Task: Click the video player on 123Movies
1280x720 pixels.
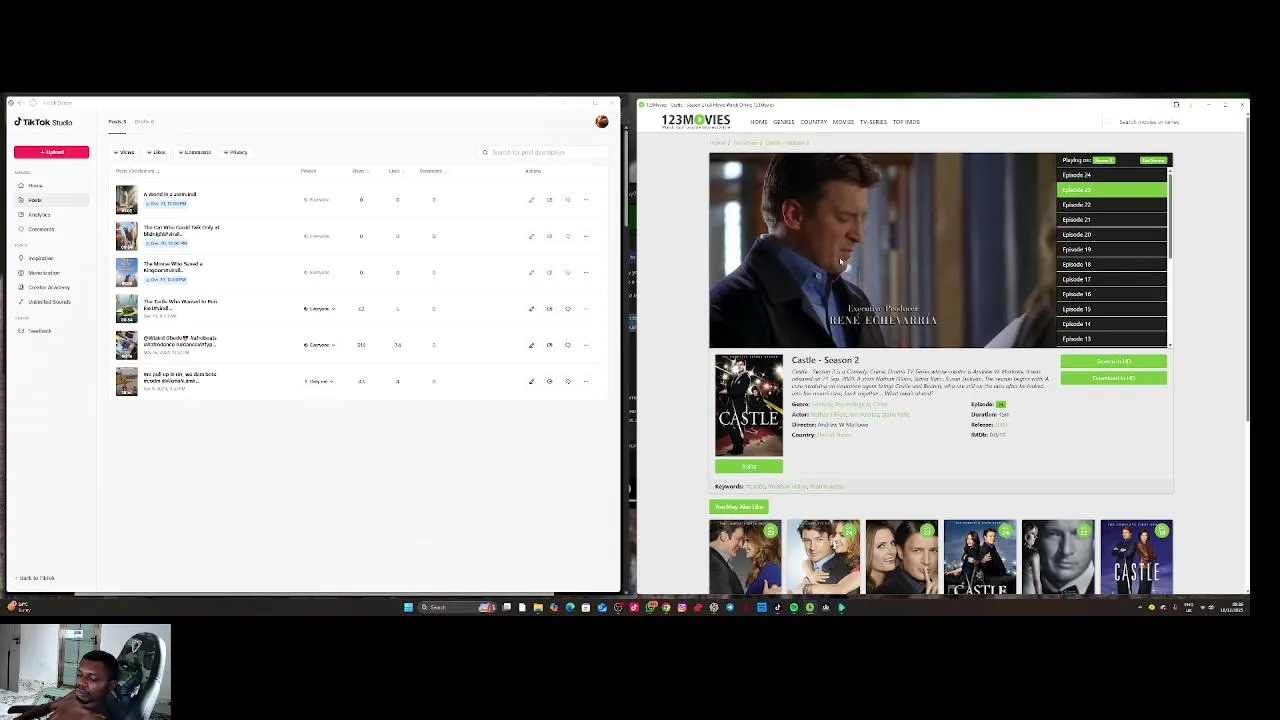Action: click(883, 250)
